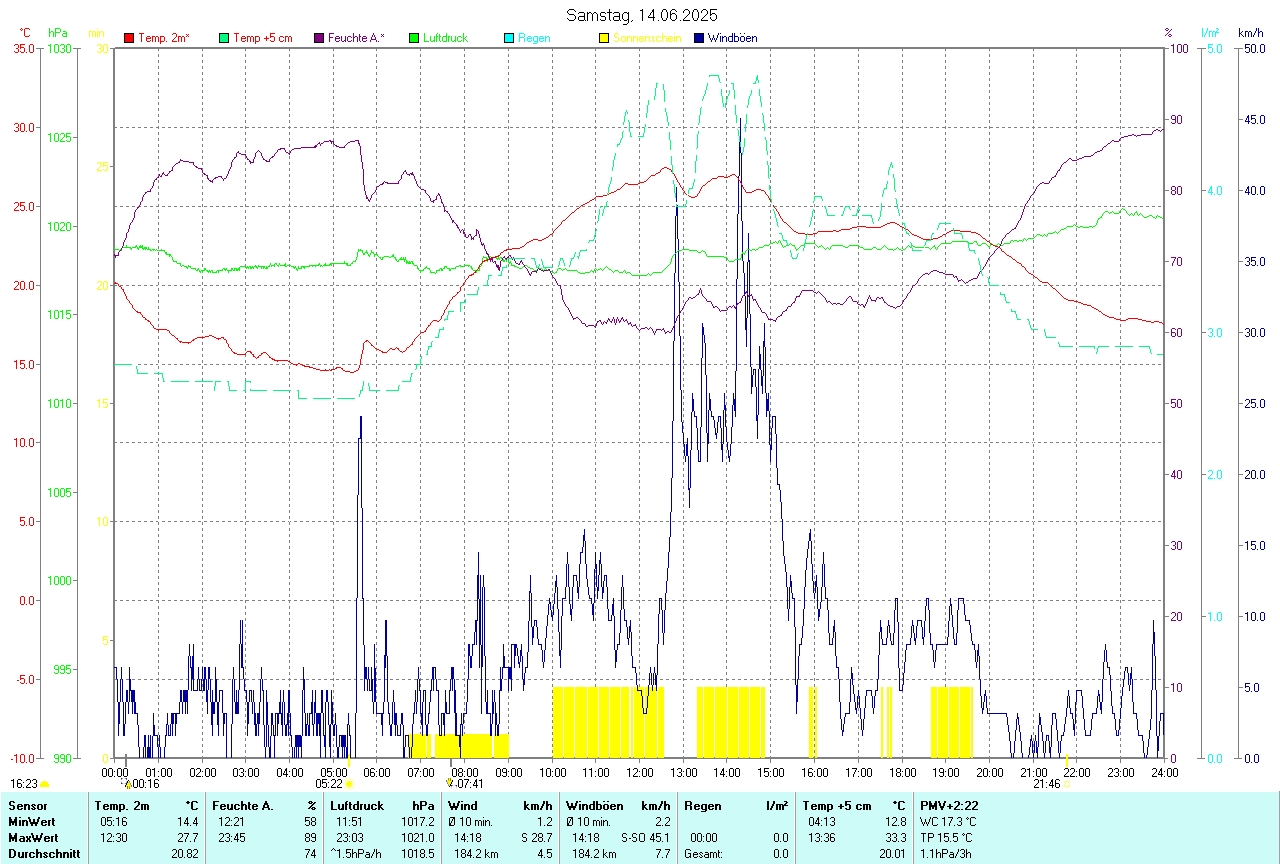Screen dimensions: 1280x864
Task: Click the red Temp. 2m legend square
Action: point(129,38)
